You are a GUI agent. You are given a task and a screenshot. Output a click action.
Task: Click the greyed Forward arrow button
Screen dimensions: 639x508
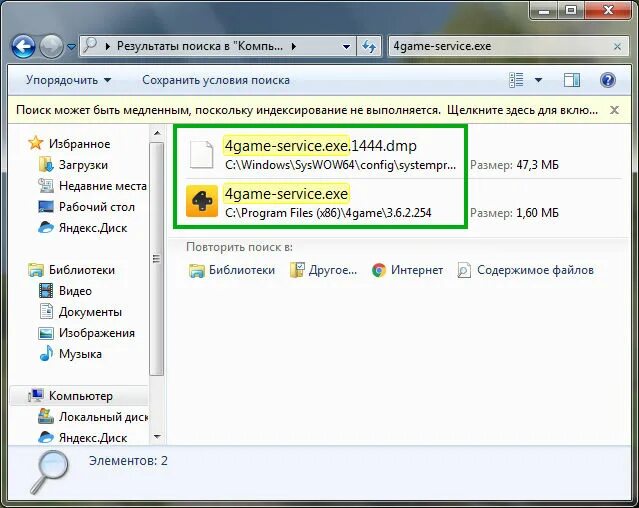pos(51,46)
